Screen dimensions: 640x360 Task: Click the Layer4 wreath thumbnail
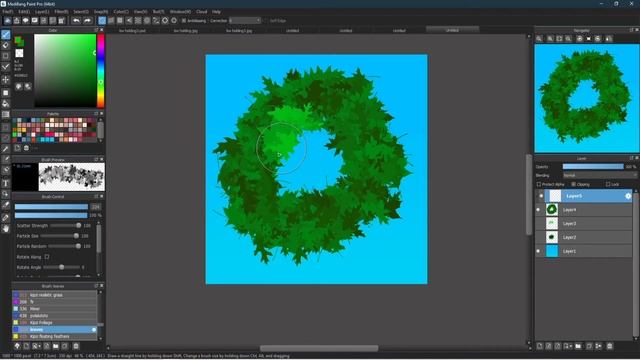552,210
